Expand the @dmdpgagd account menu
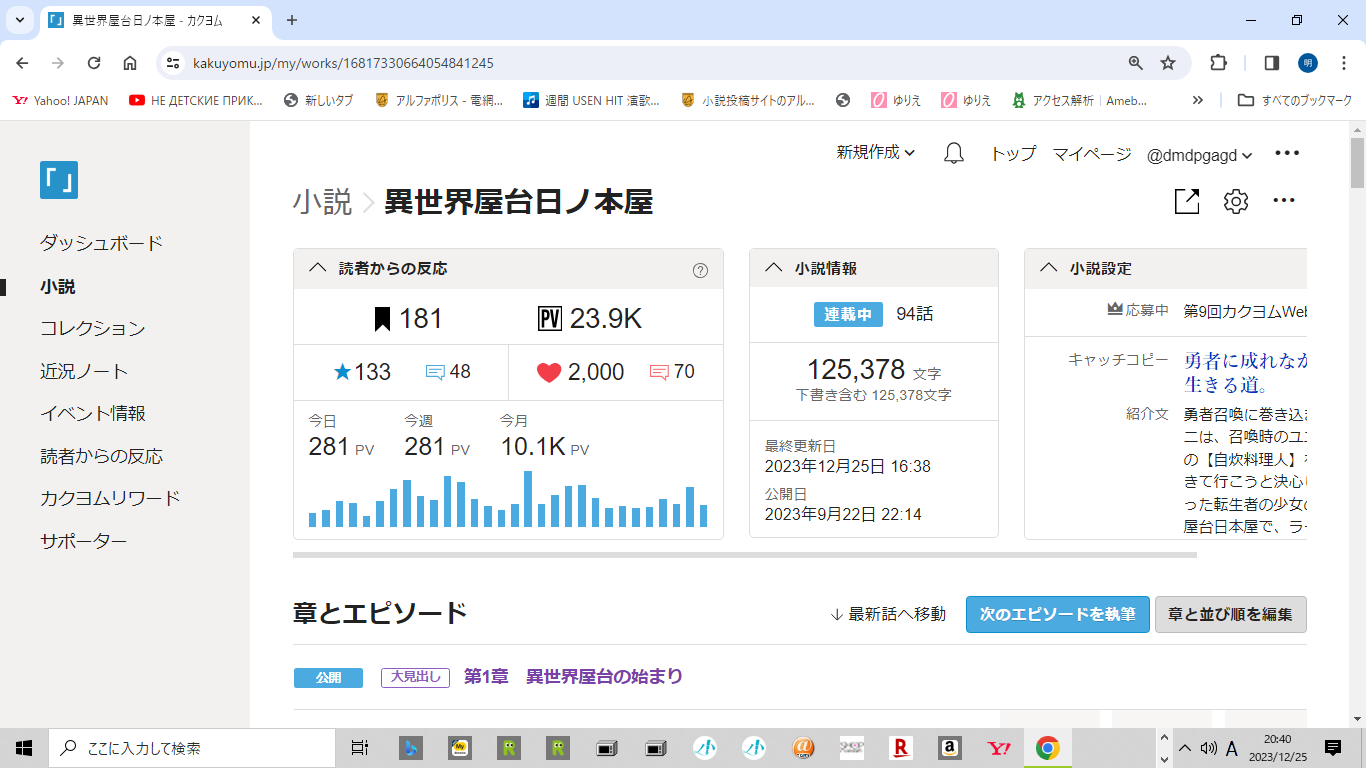This screenshot has width=1366, height=768. pyautogui.click(x=1199, y=155)
